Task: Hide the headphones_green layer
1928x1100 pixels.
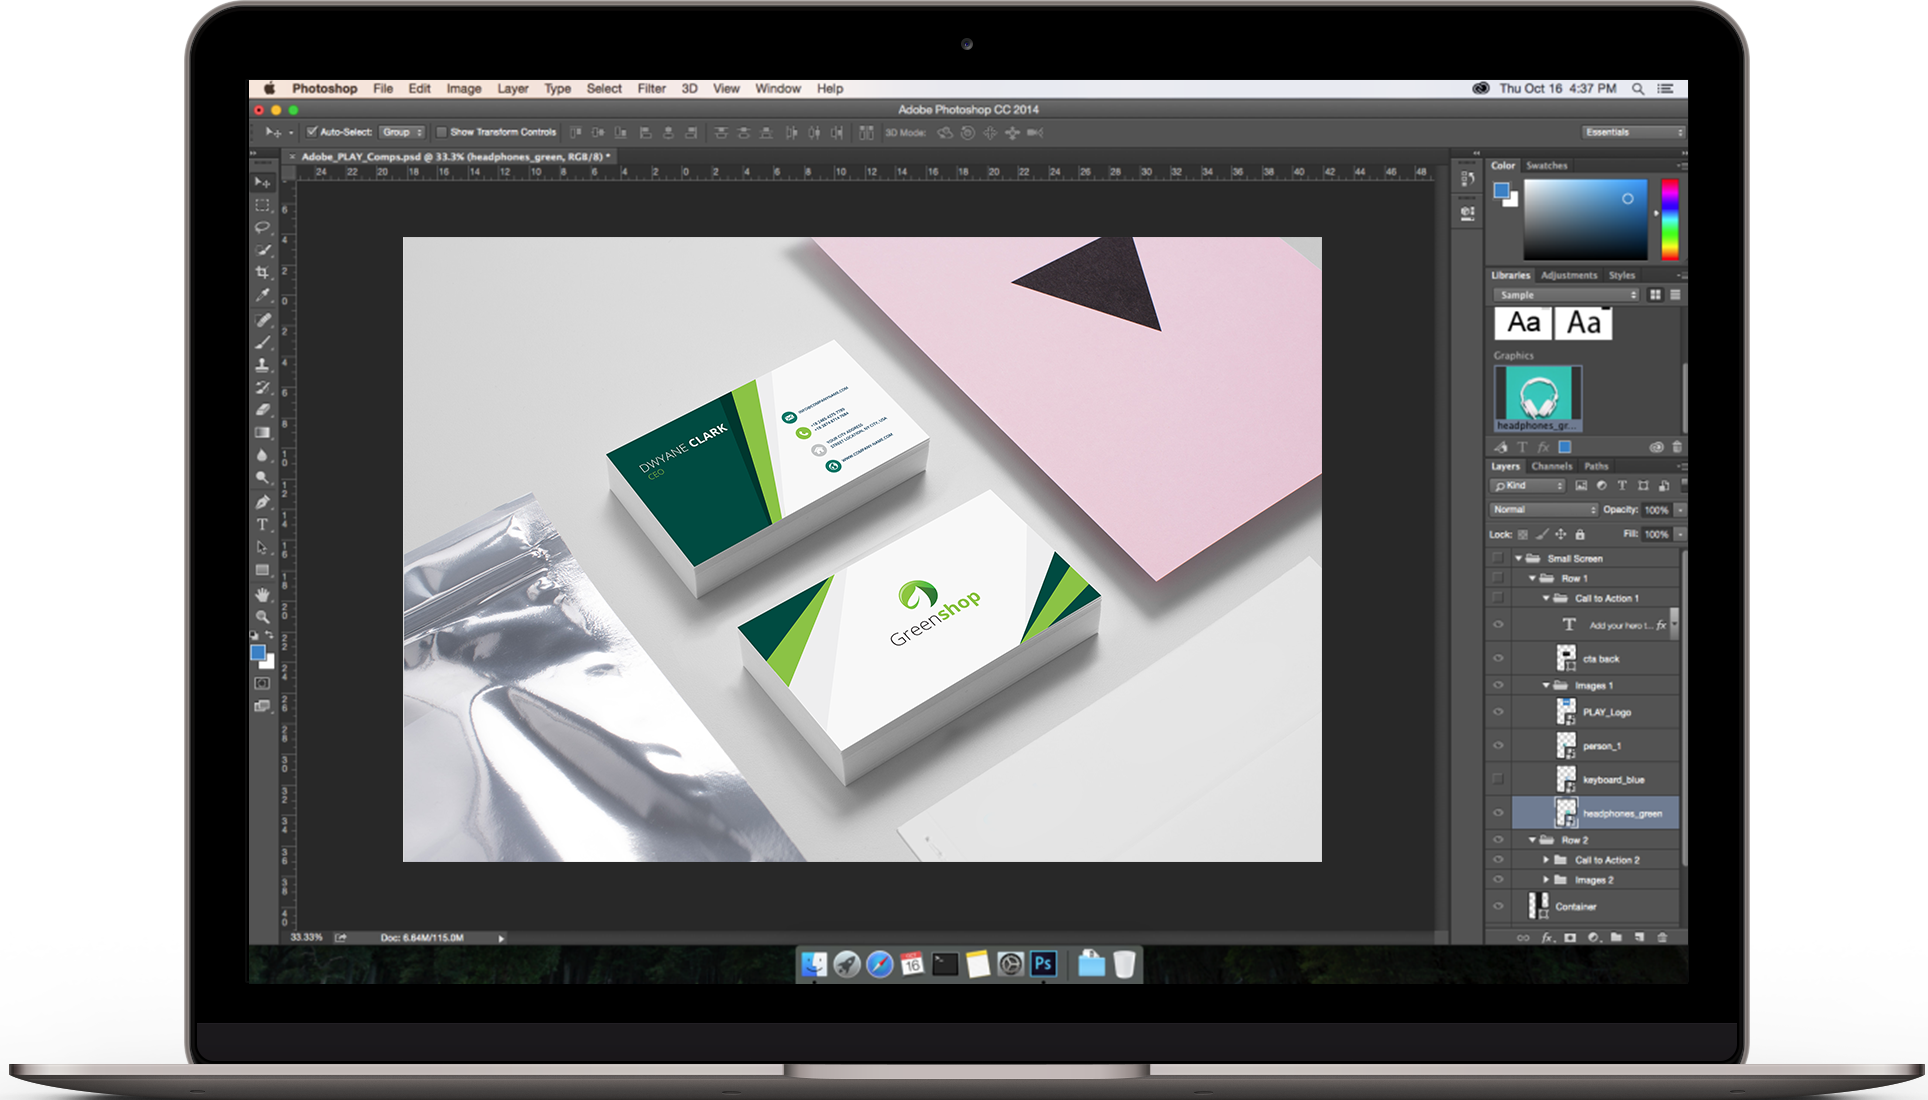Action: (x=1498, y=813)
